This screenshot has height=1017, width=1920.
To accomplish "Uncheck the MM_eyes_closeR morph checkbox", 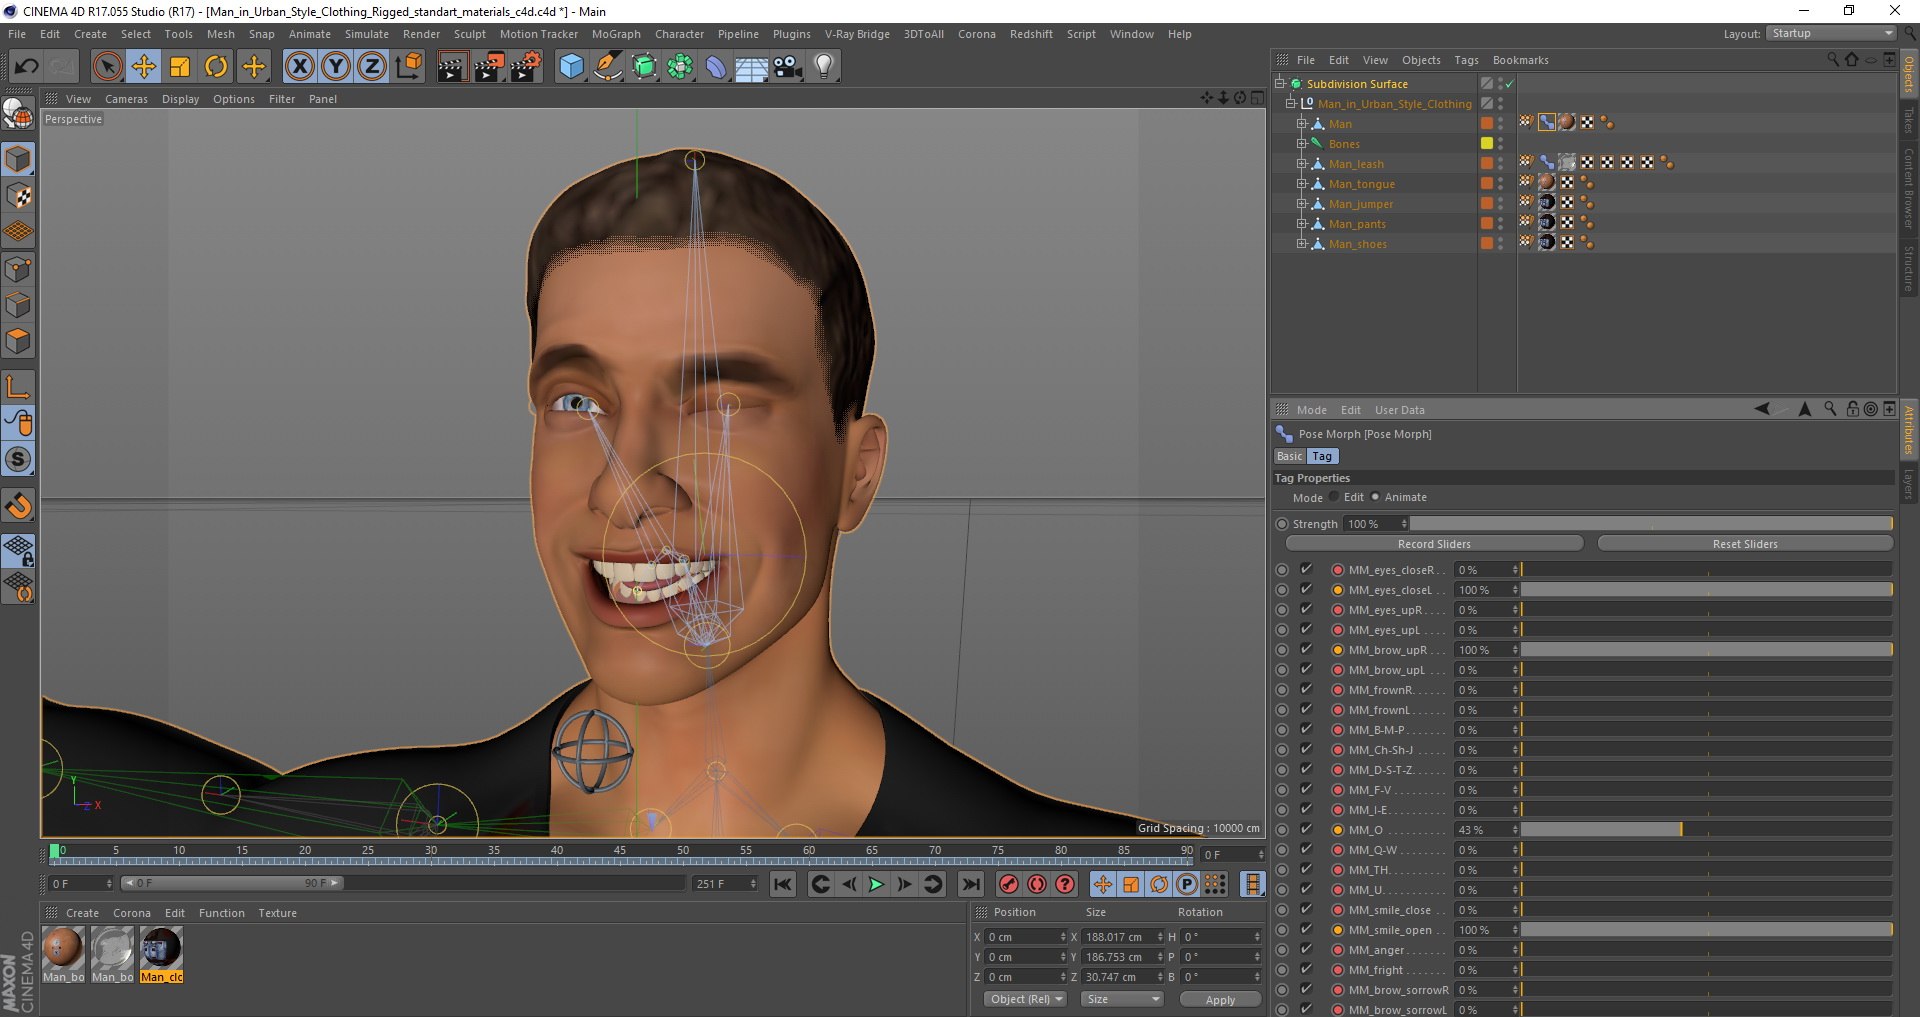I will click(1306, 569).
